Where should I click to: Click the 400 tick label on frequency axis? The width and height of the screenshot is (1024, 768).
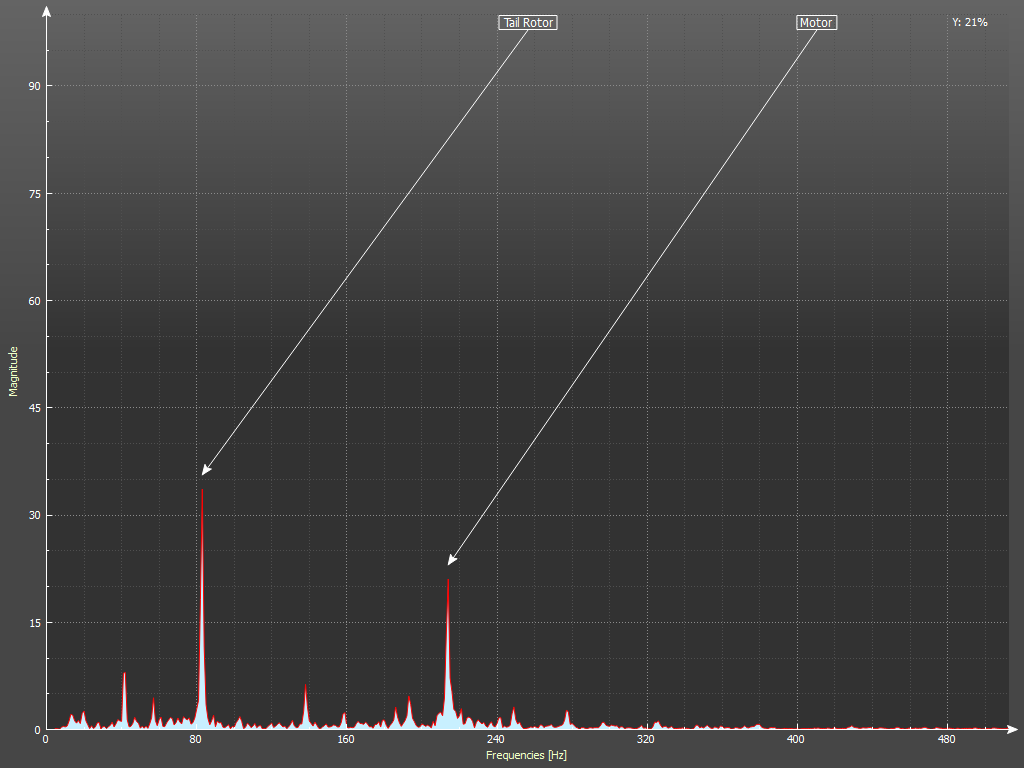796,740
